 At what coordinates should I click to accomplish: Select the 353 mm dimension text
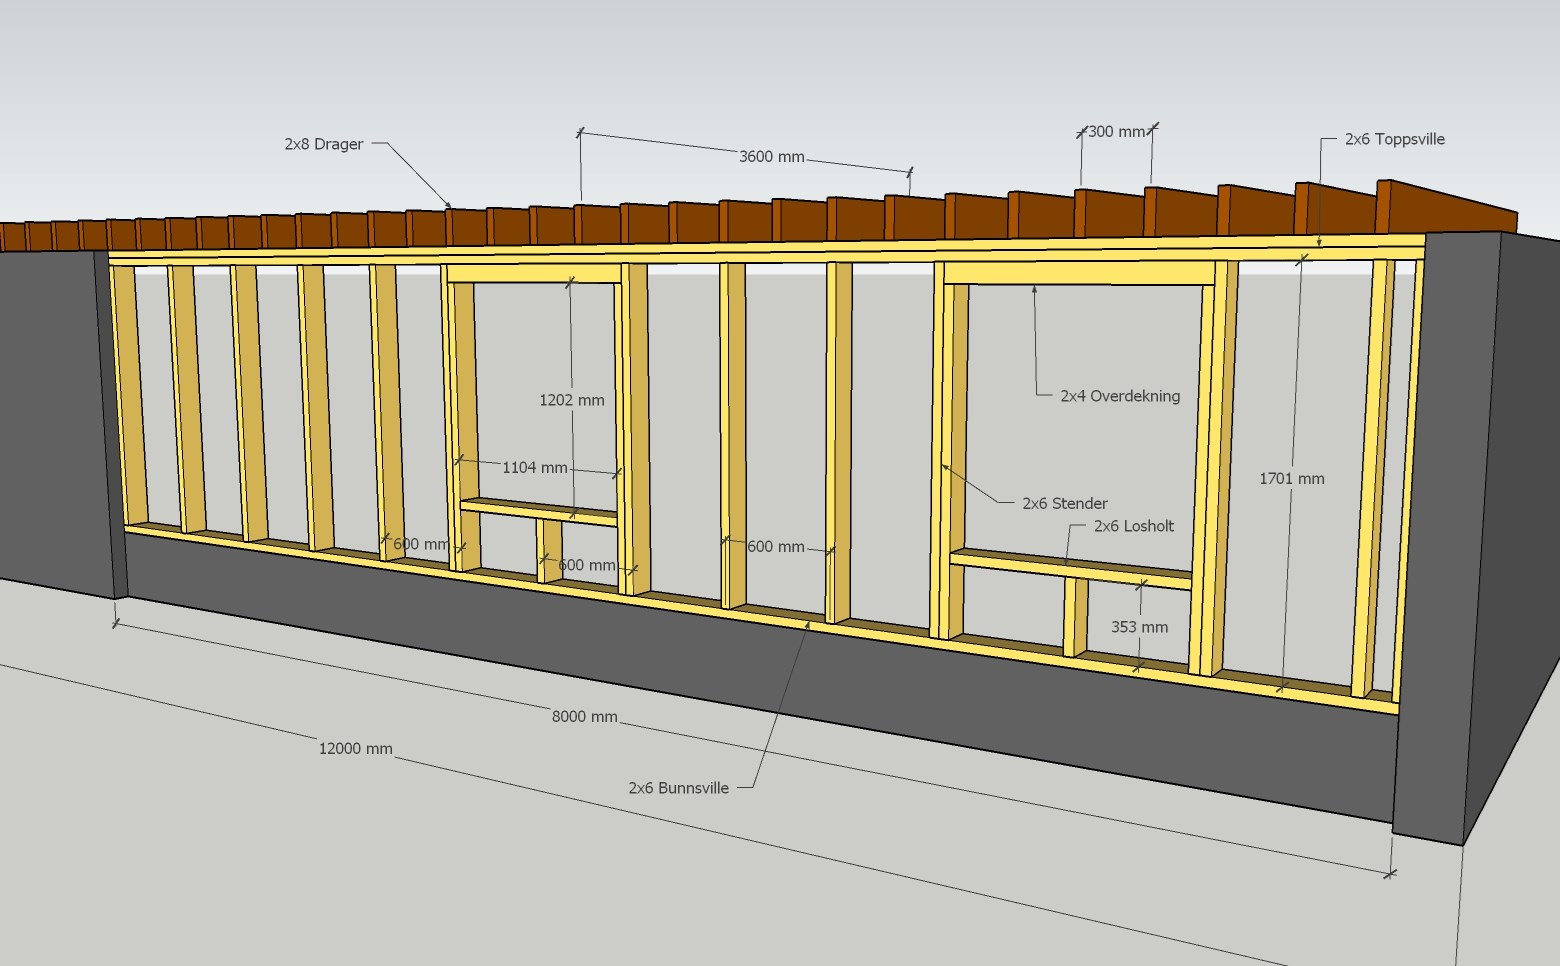click(x=1139, y=627)
